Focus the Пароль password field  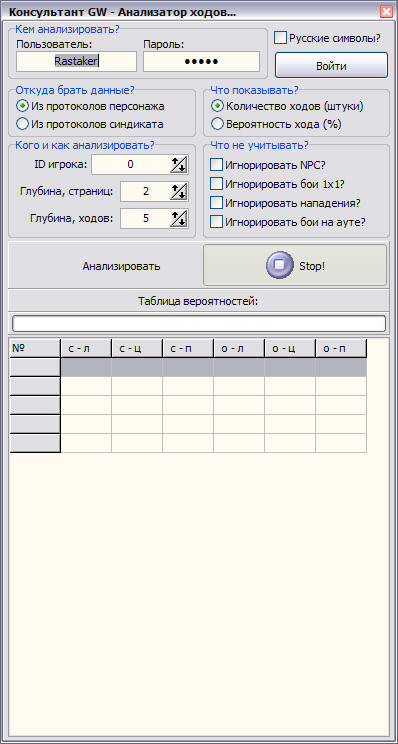(x=201, y=62)
